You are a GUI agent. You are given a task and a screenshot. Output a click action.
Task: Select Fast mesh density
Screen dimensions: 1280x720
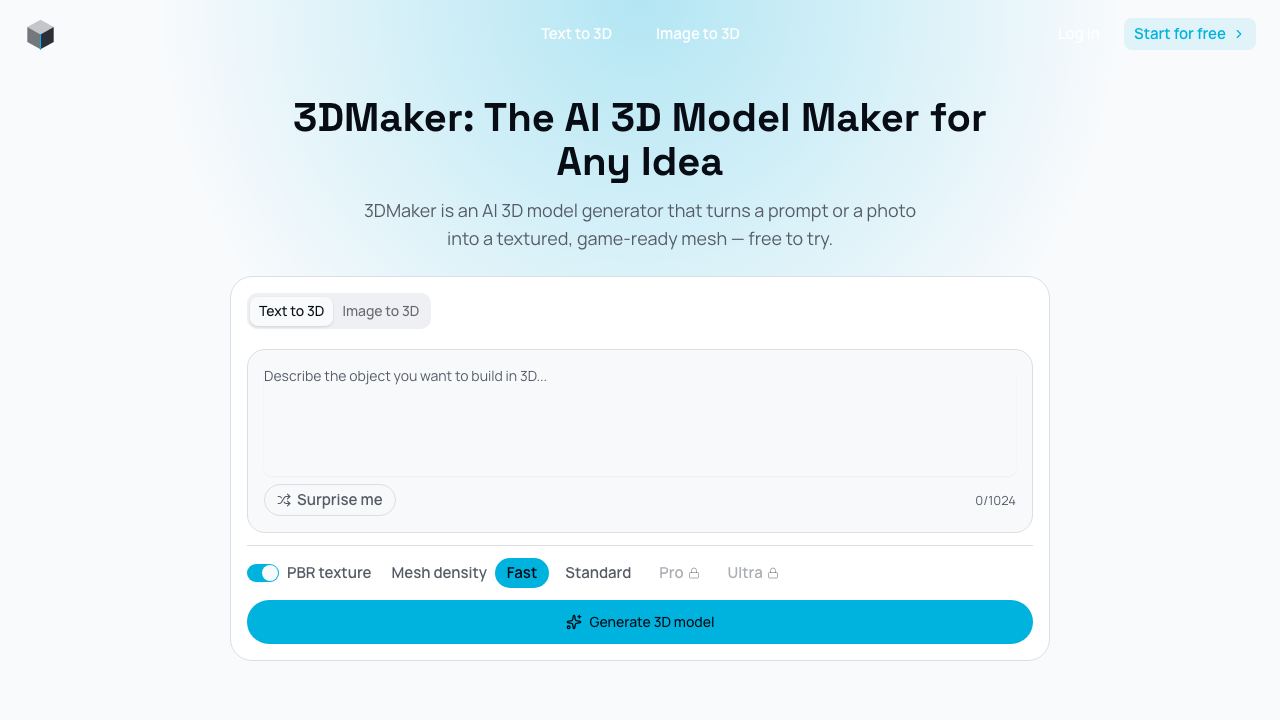click(x=522, y=573)
